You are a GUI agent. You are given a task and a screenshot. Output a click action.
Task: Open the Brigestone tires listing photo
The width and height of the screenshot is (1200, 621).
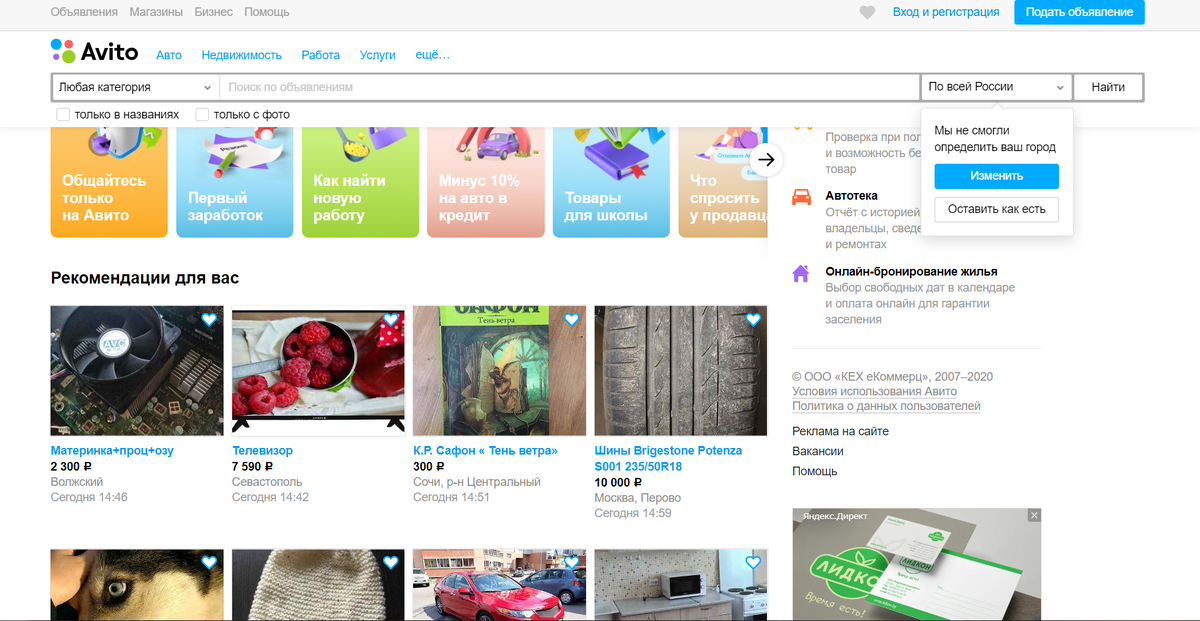[x=681, y=371]
